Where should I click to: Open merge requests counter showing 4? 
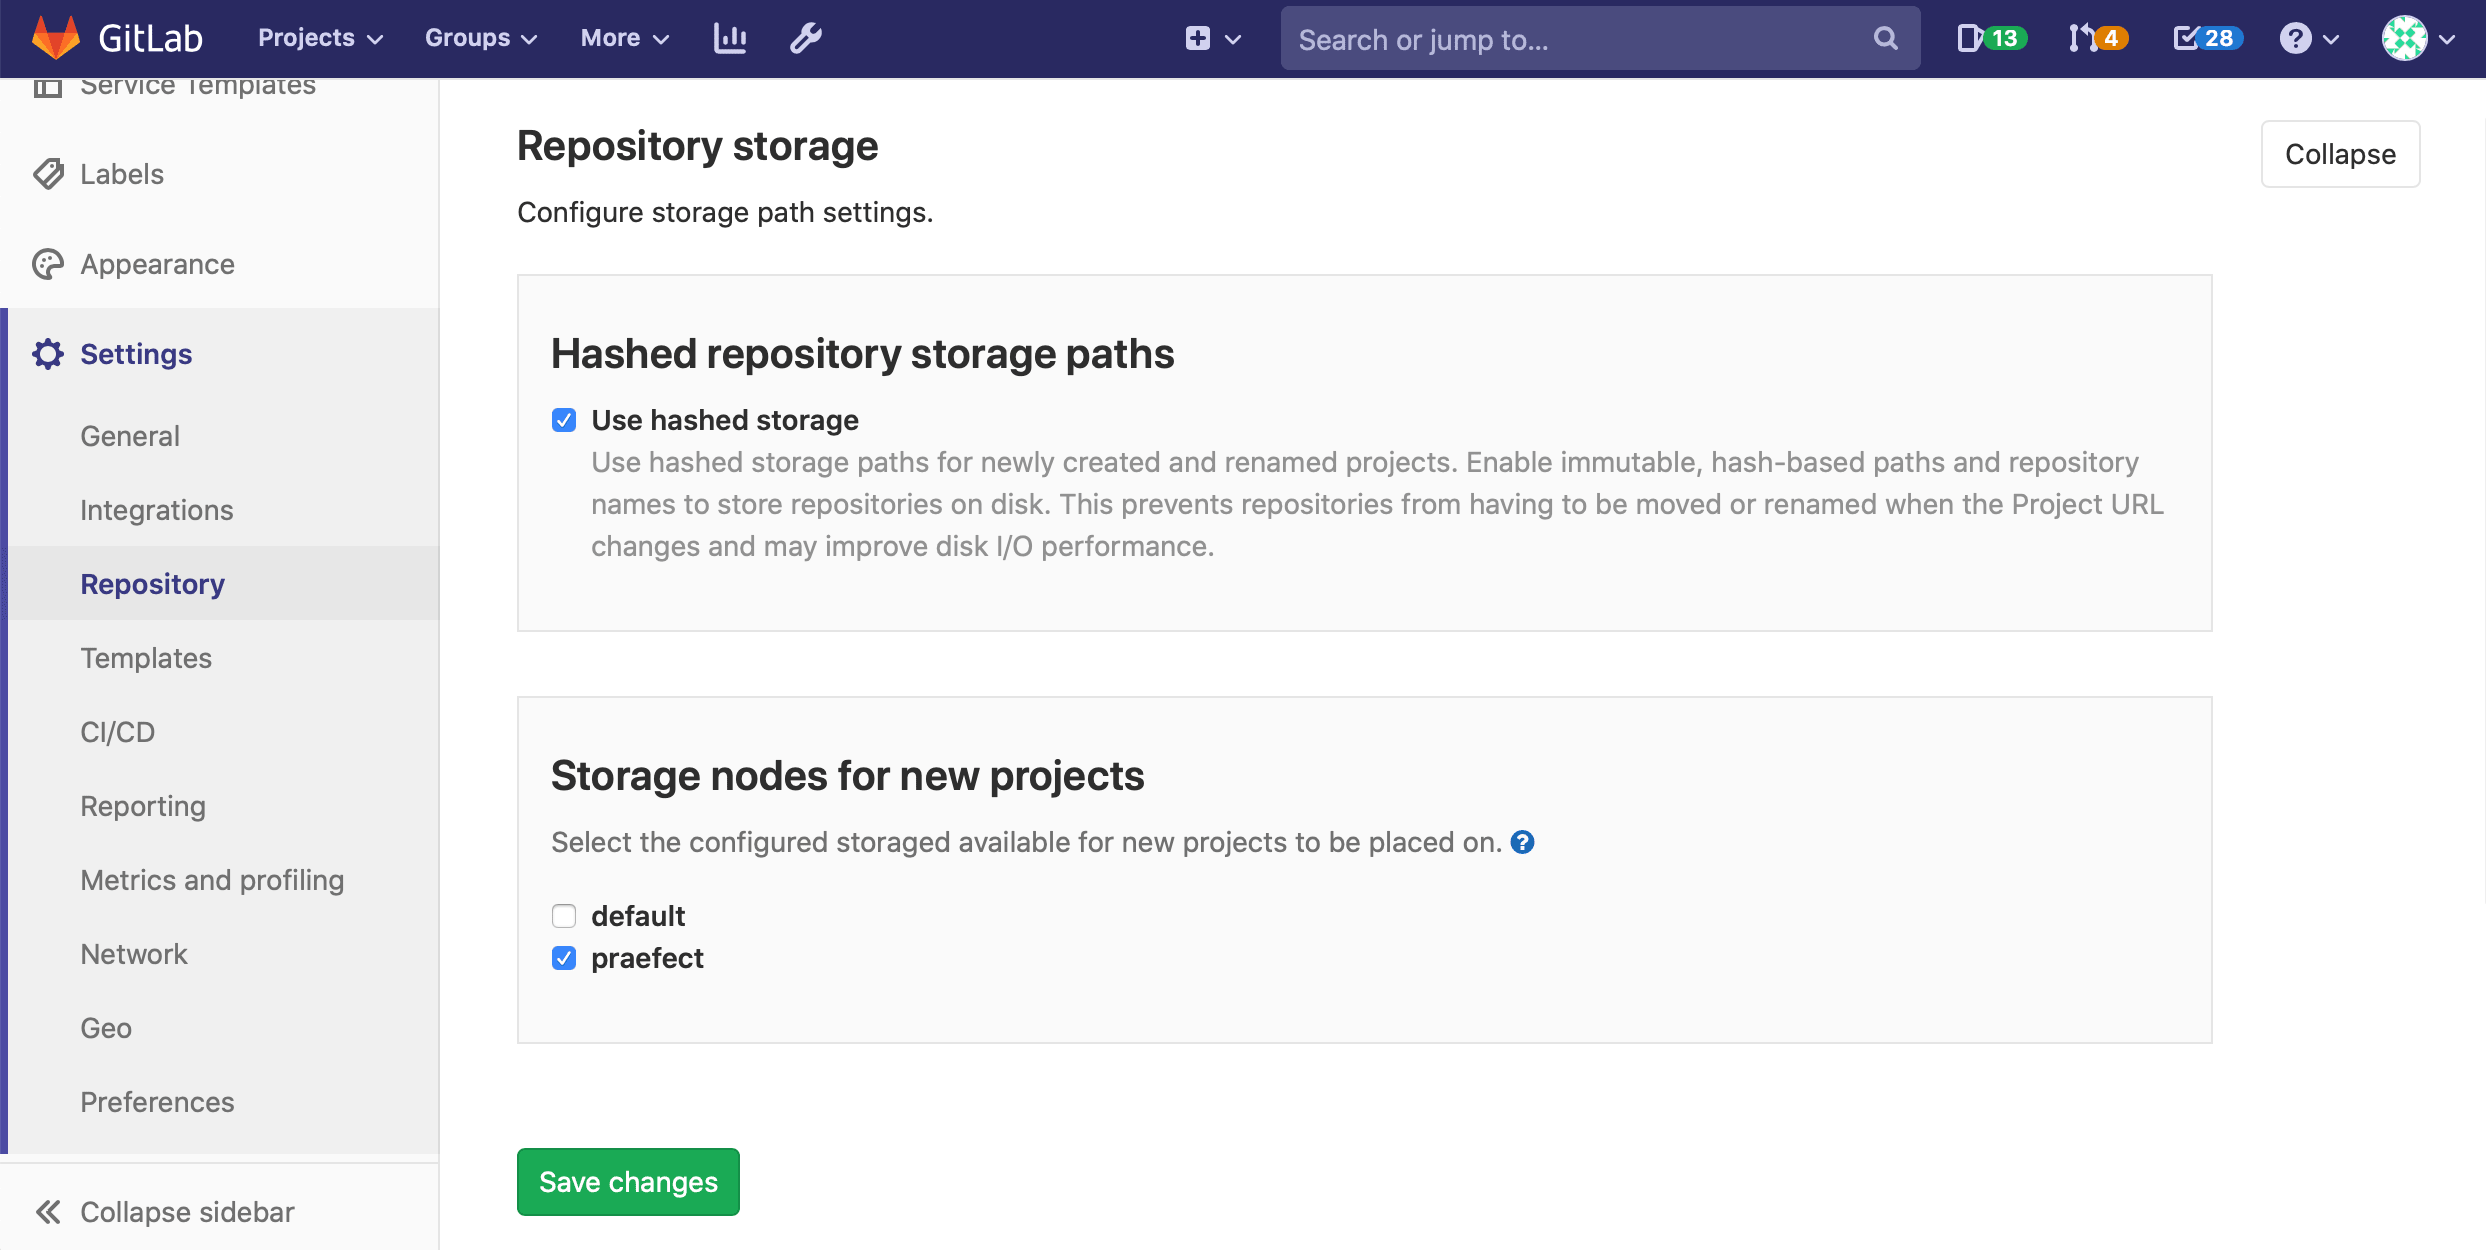[2098, 38]
